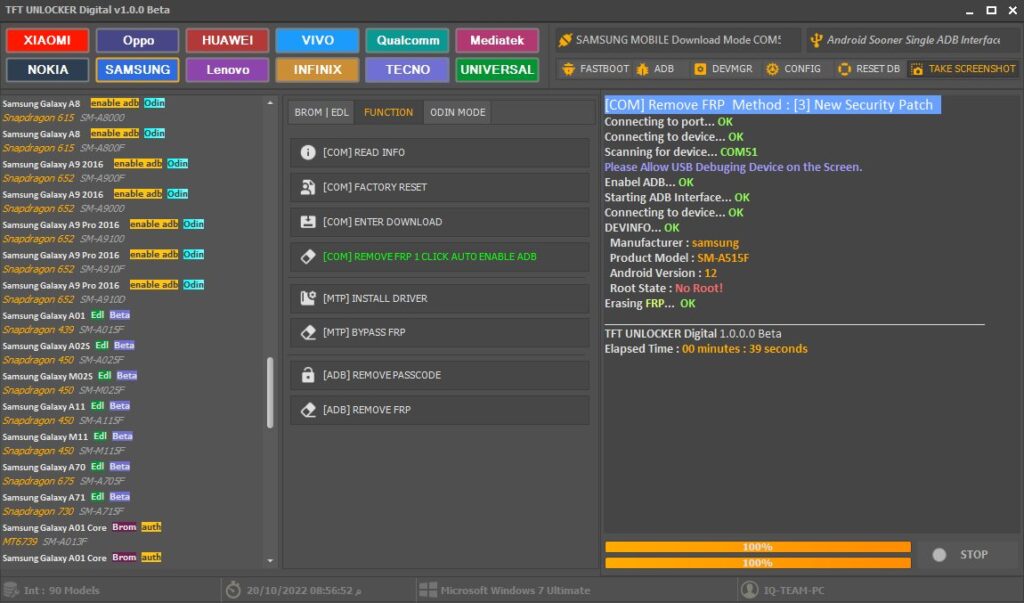The height and width of the screenshot is (603, 1024).
Task: Click the USB icon beside the ADB interface field
Action: [x=816, y=40]
